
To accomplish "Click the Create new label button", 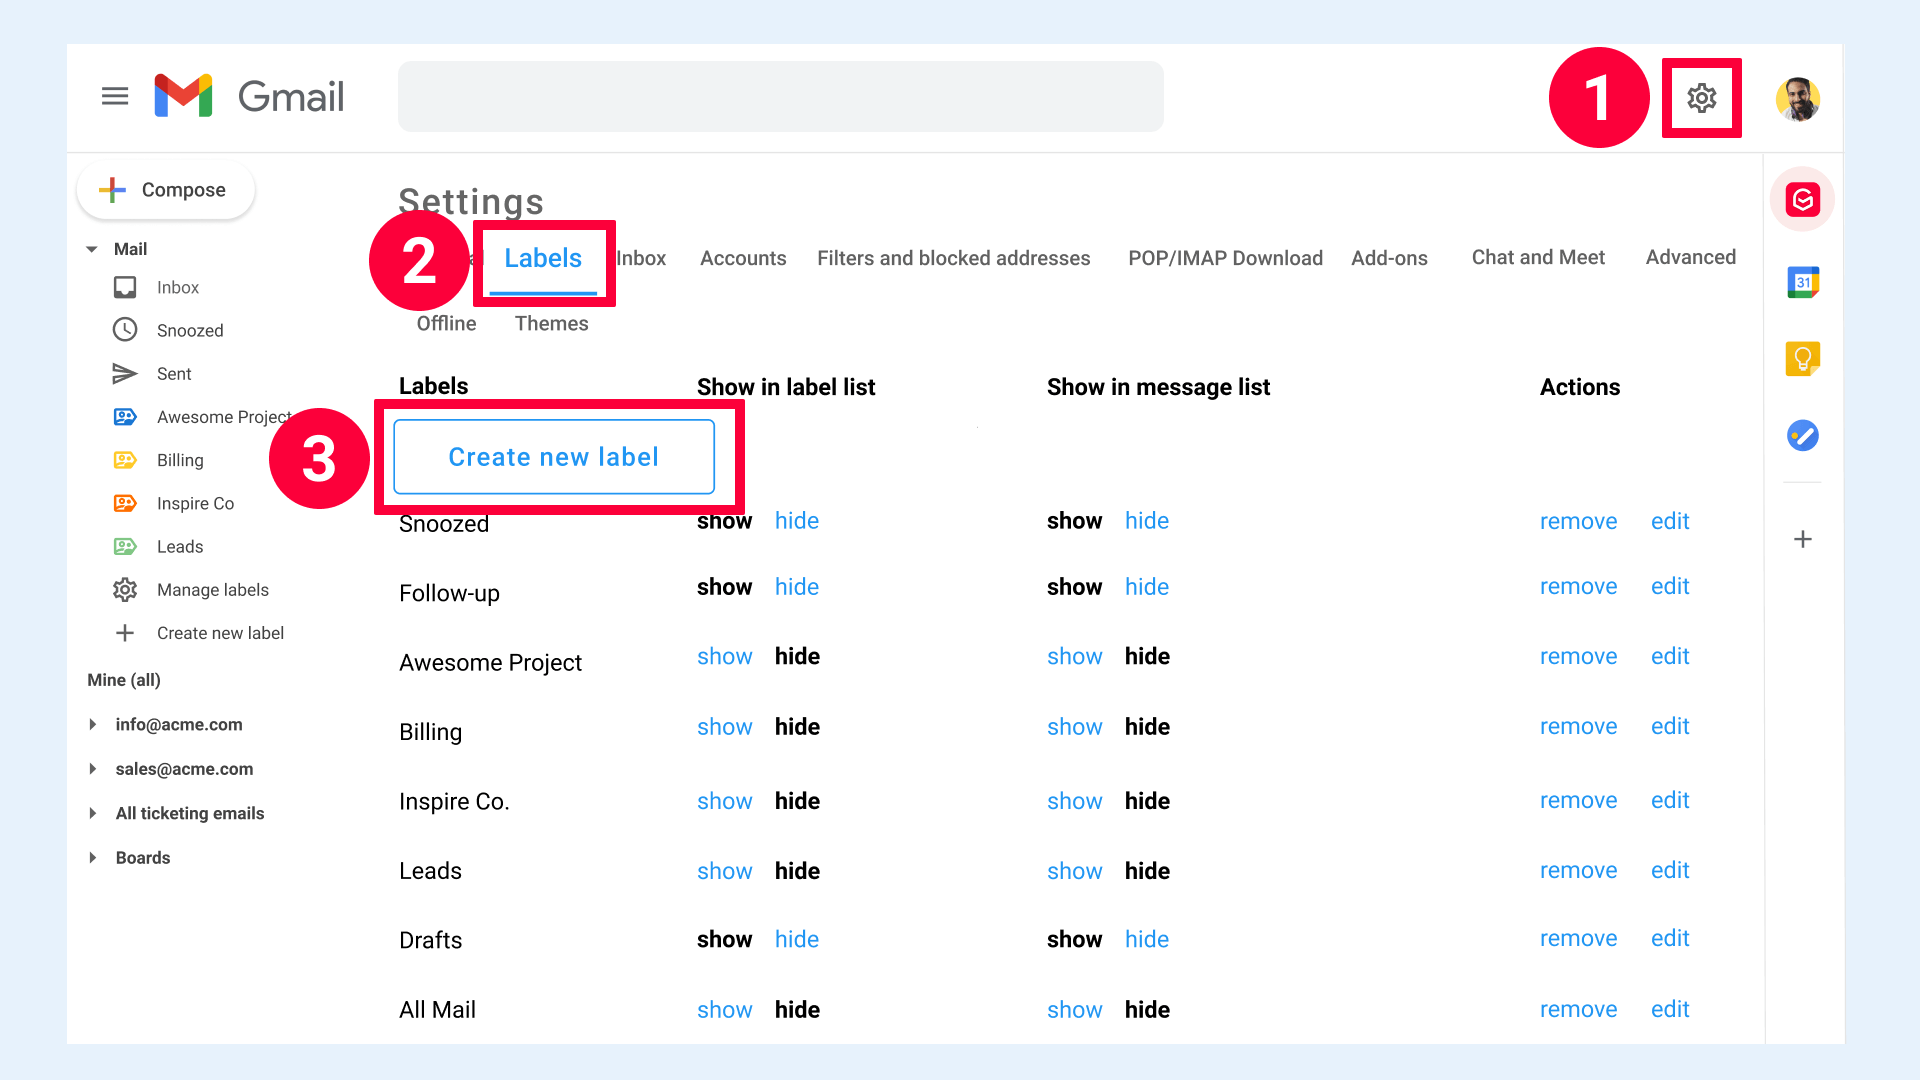I will [x=553, y=457].
